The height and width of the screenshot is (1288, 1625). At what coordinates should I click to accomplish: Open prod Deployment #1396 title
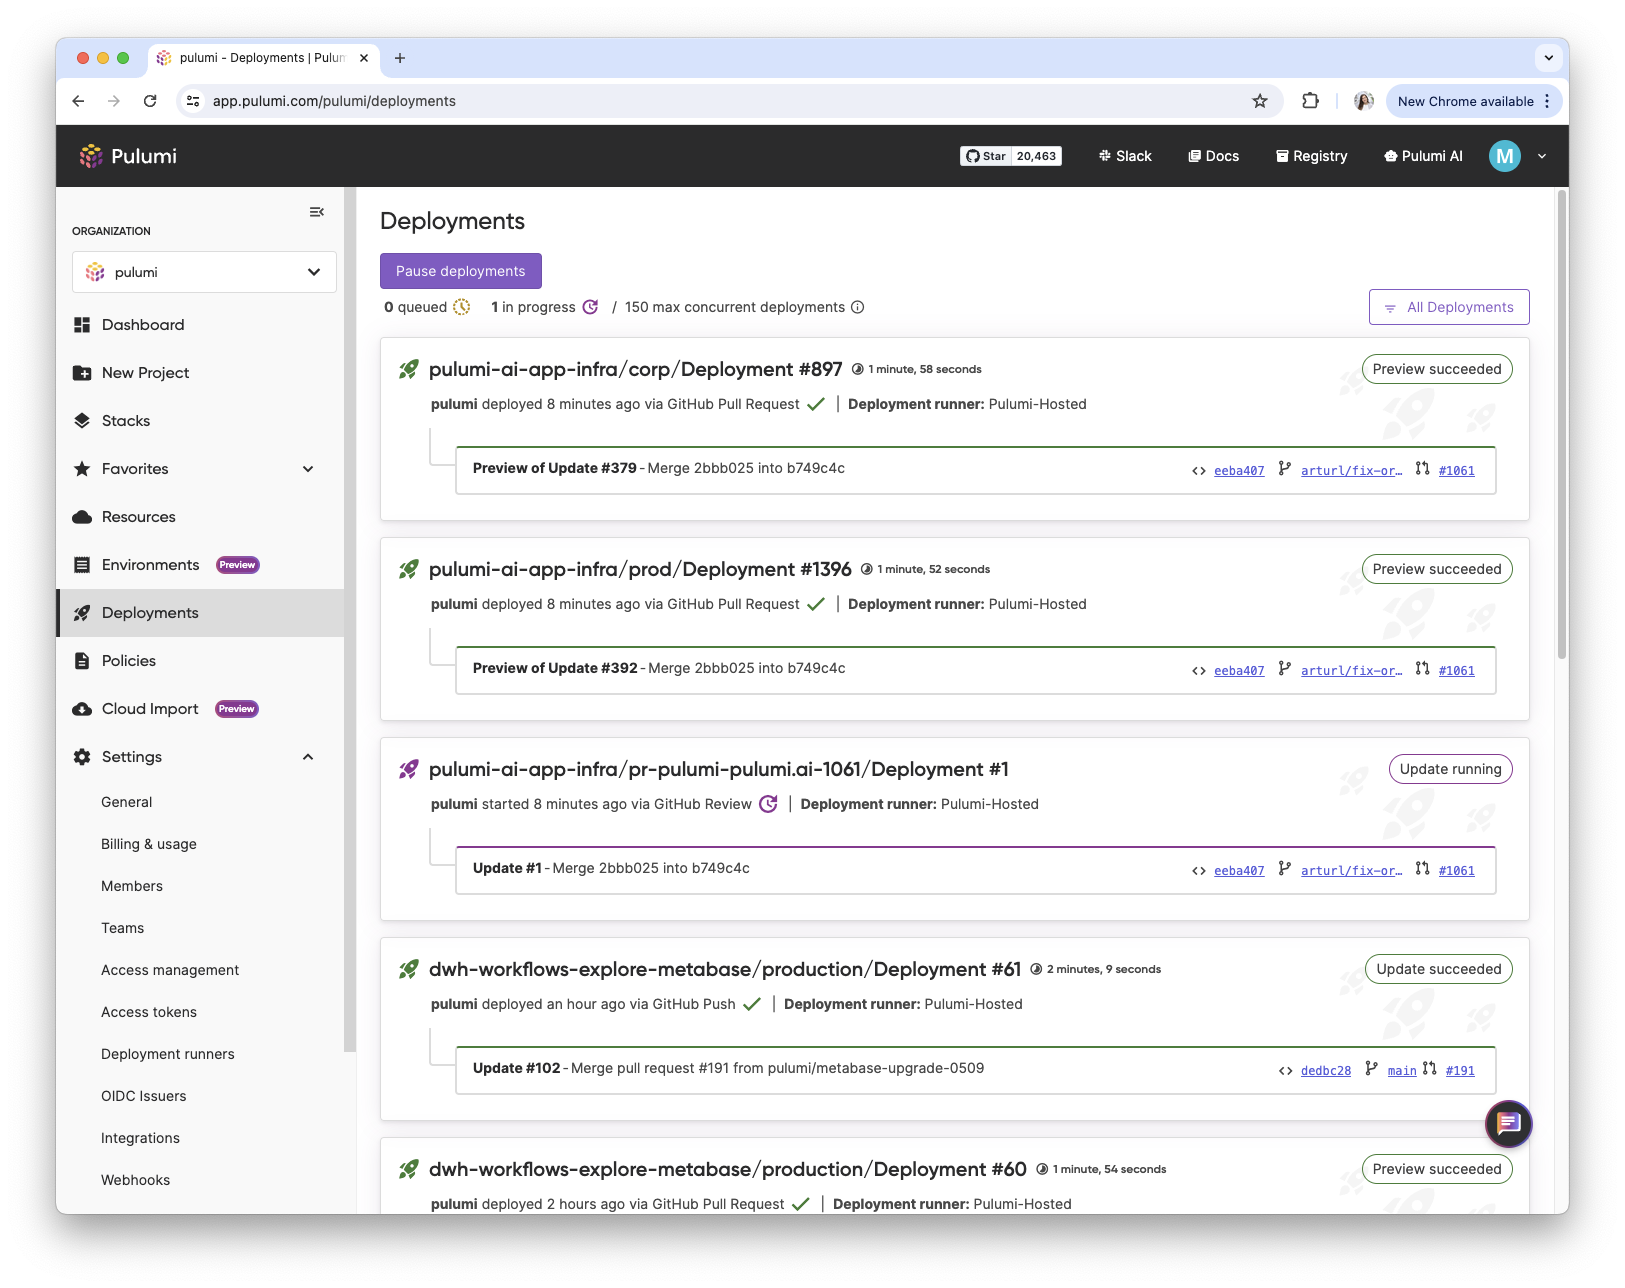(x=640, y=569)
